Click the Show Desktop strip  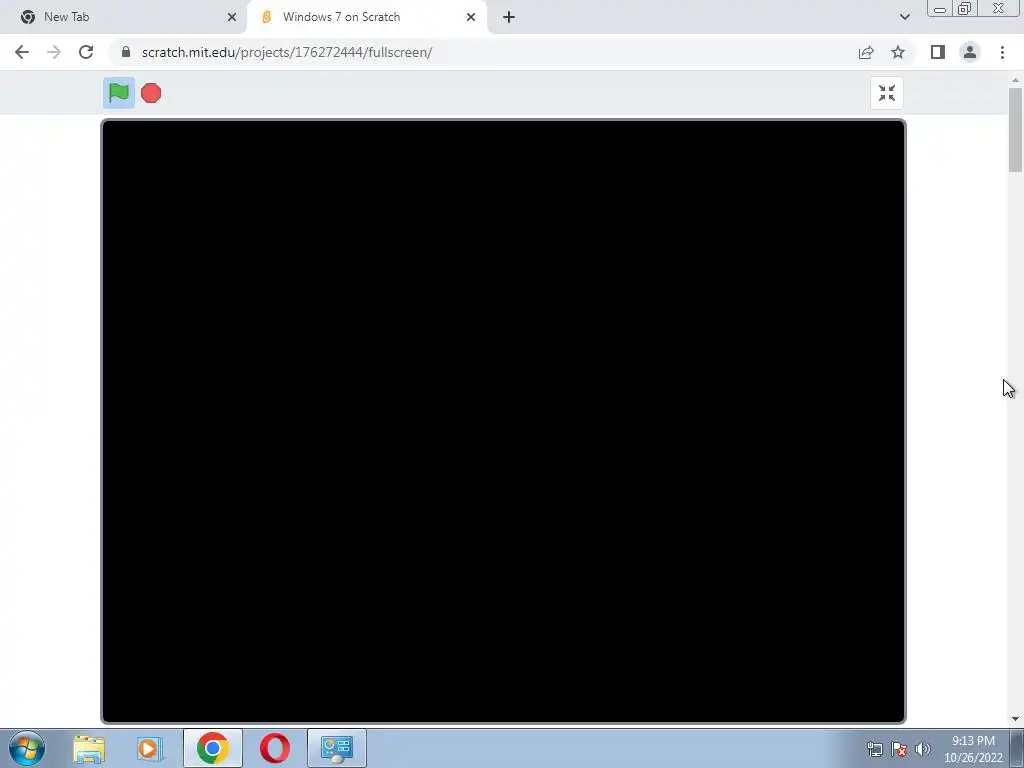(1017, 748)
